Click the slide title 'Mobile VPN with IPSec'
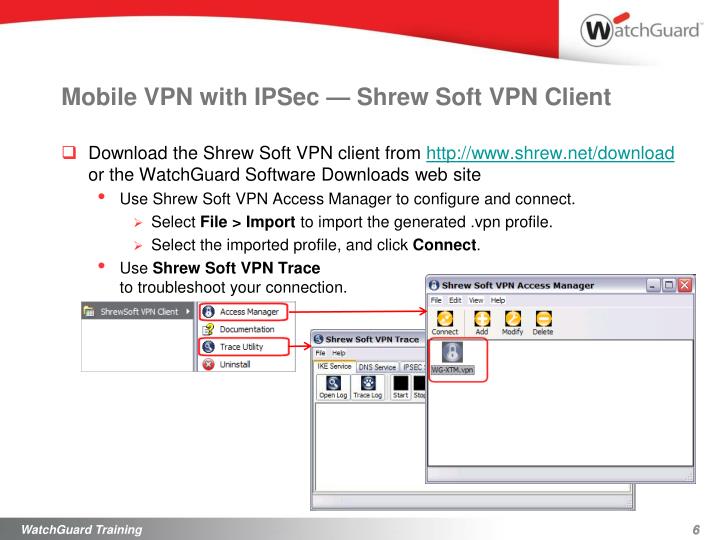Viewport: 720px width, 540px height. pos(190,97)
